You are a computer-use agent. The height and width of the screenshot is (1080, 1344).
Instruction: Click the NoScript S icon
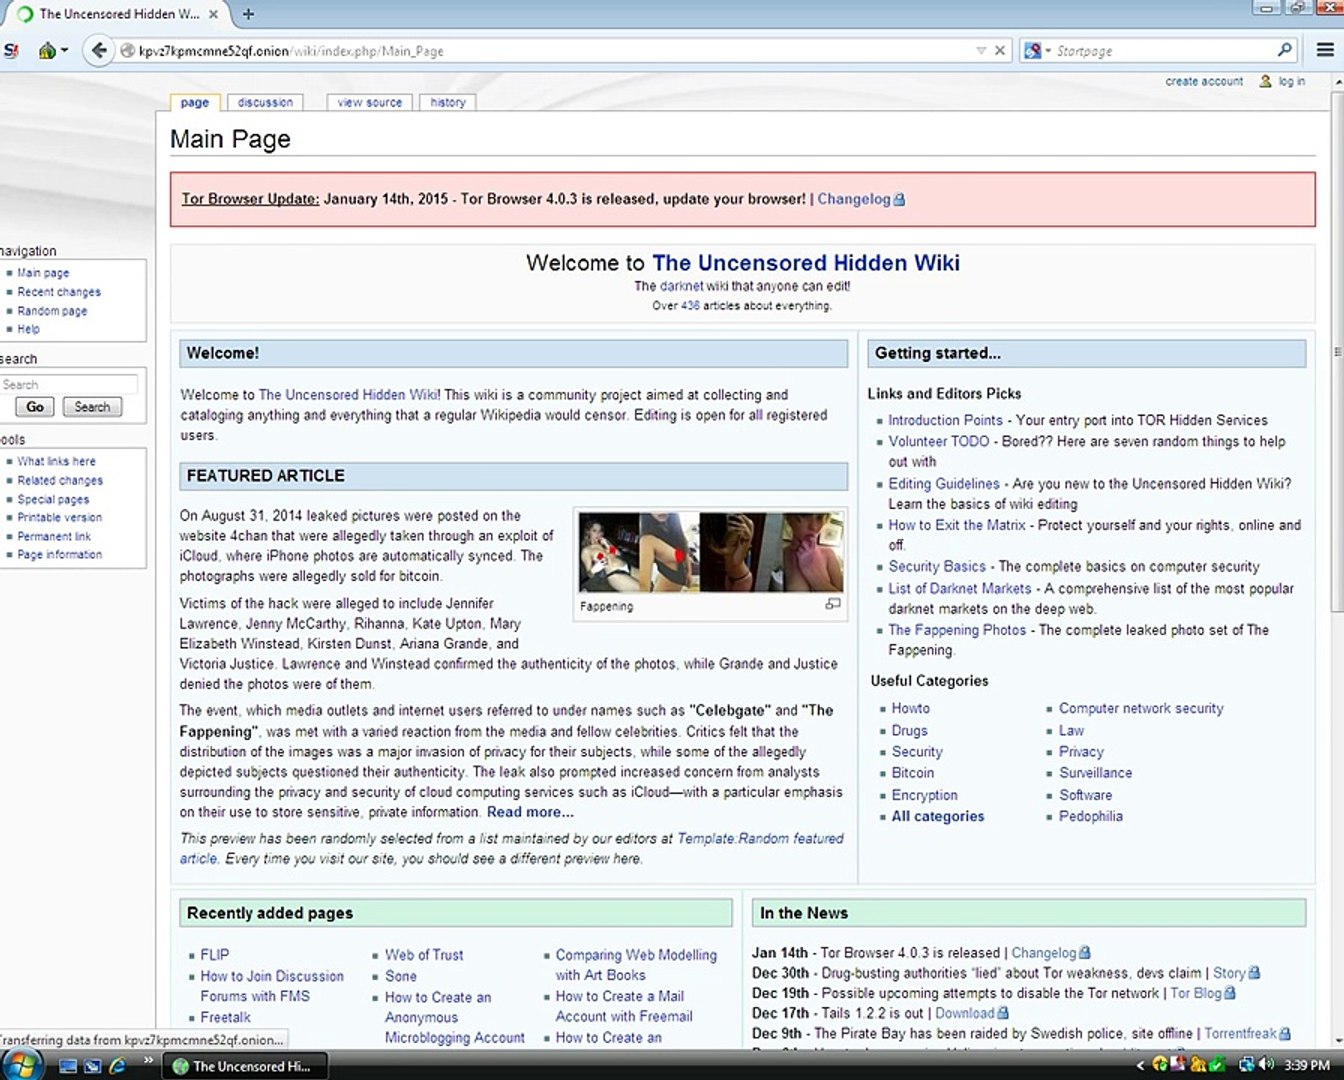point(11,50)
